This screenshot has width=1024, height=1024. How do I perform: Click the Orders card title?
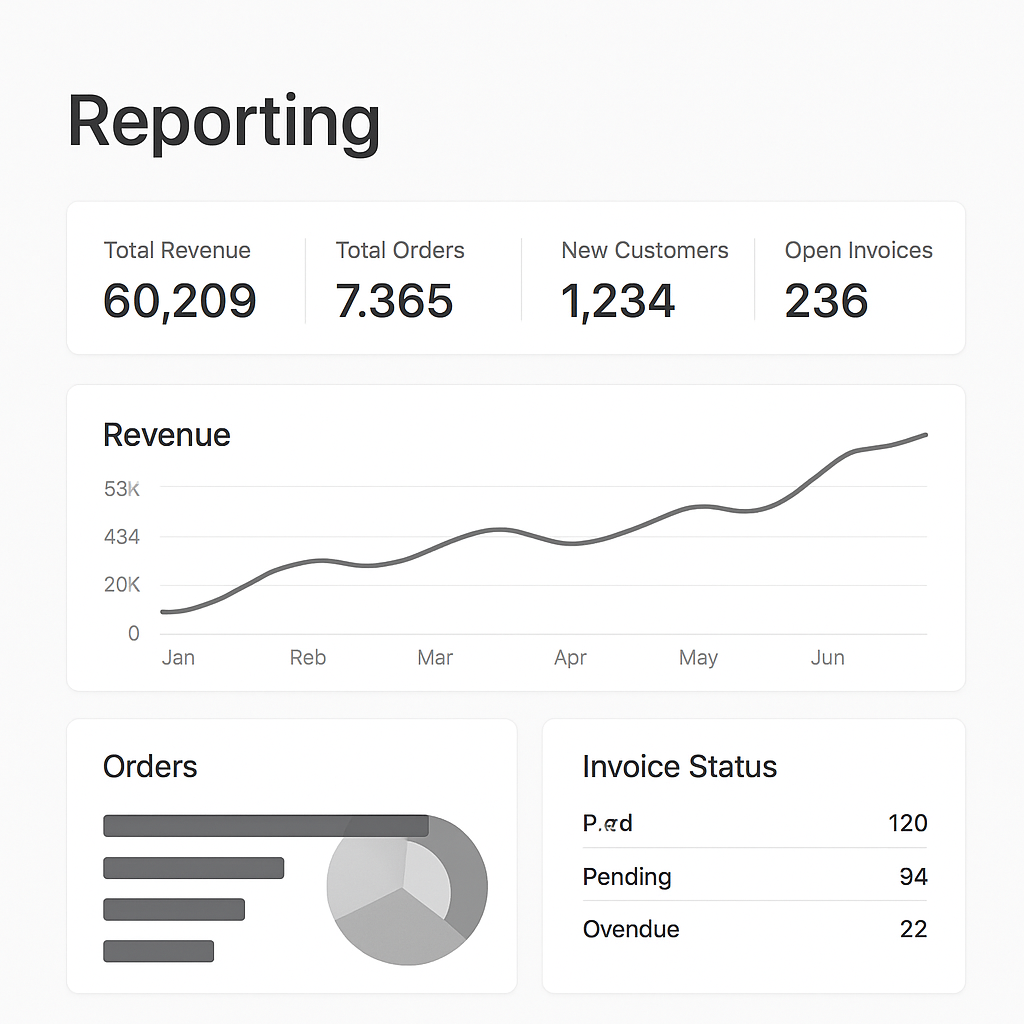(x=150, y=767)
